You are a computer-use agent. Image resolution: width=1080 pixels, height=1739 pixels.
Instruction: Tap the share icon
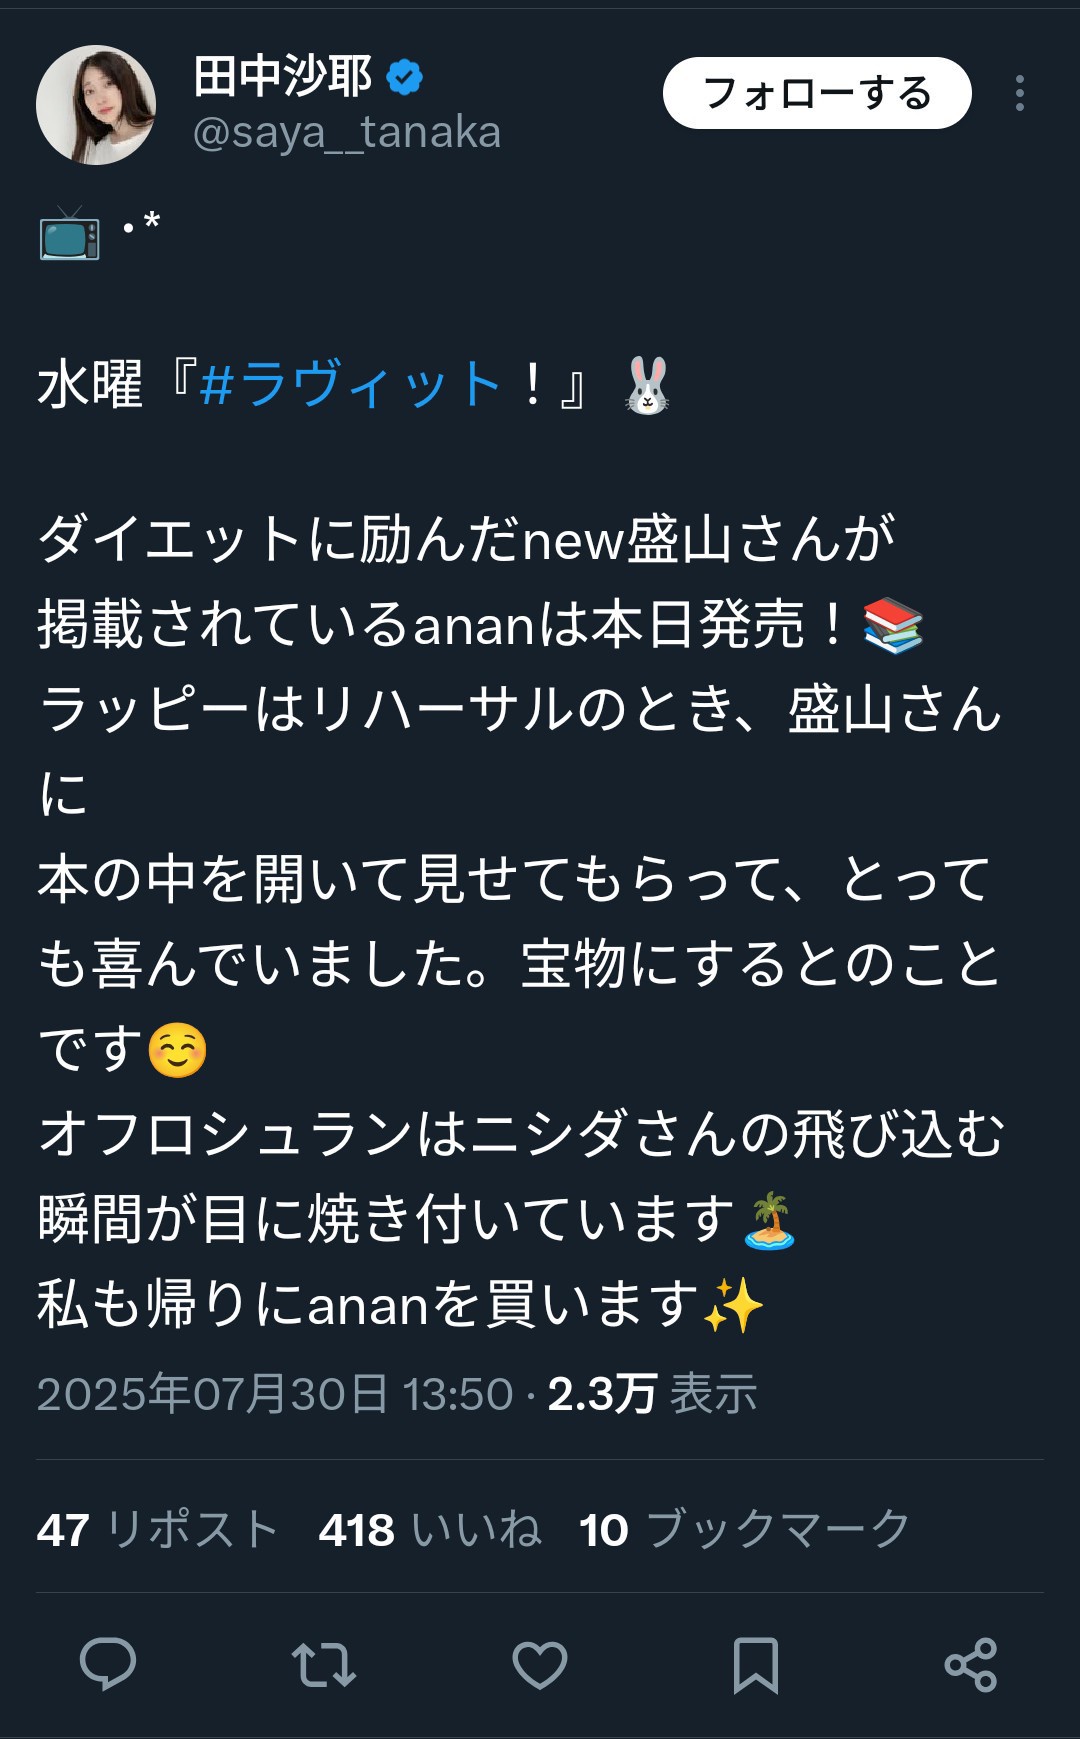(971, 1665)
